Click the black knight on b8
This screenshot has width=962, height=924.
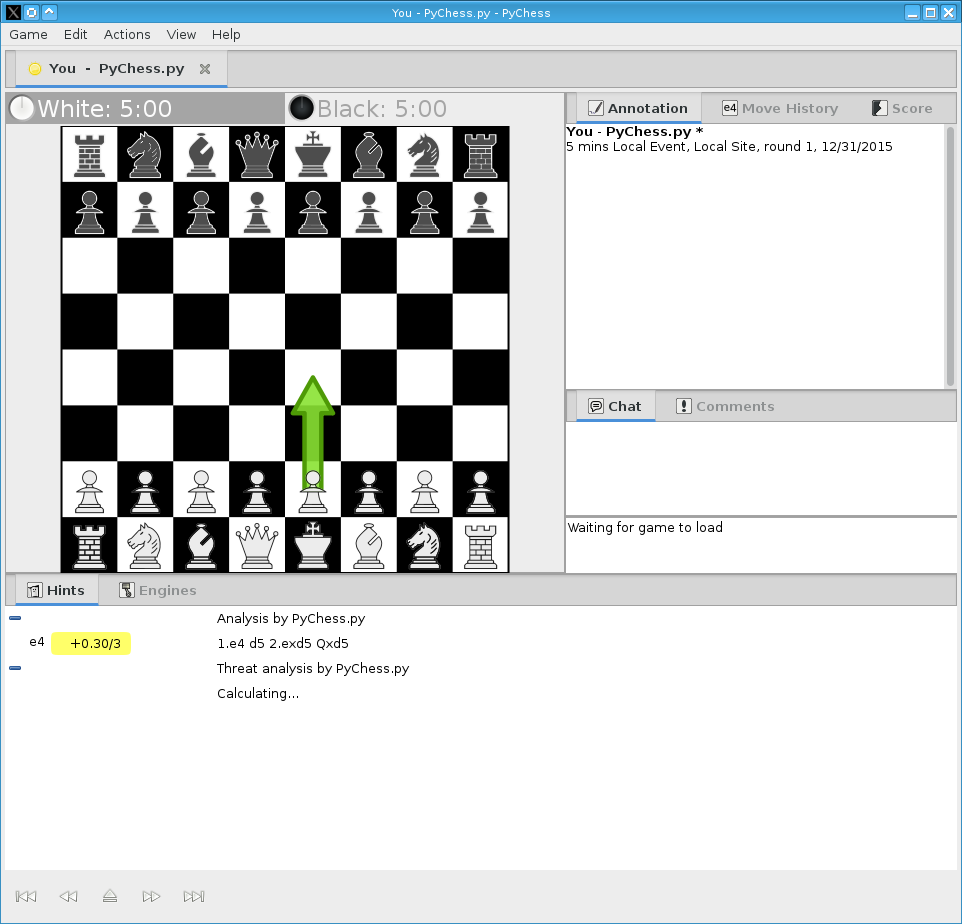pyautogui.click(x=145, y=154)
